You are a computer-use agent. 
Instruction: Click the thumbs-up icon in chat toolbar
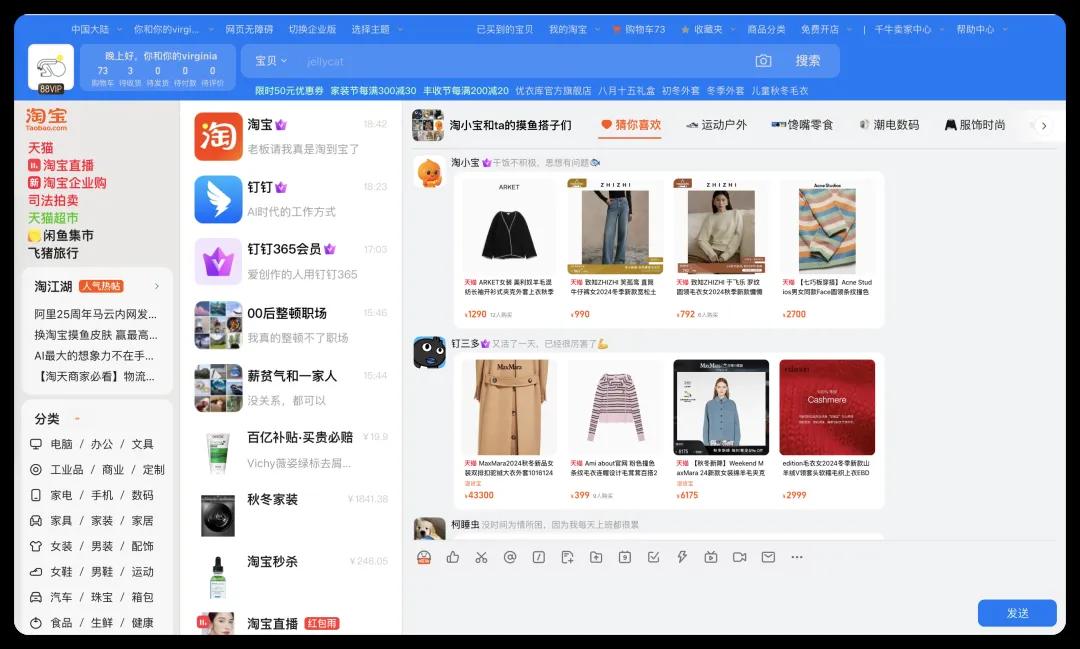[453, 557]
